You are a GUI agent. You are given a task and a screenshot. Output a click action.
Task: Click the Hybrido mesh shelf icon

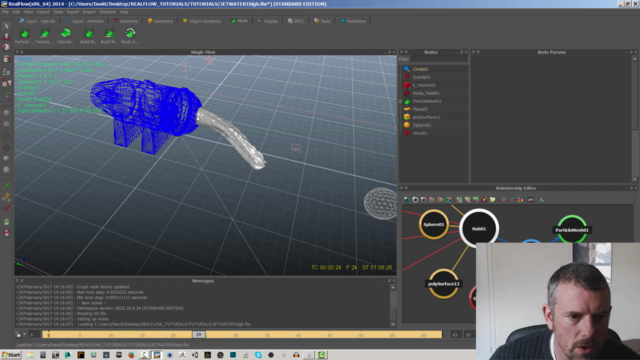tap(65, 33)
